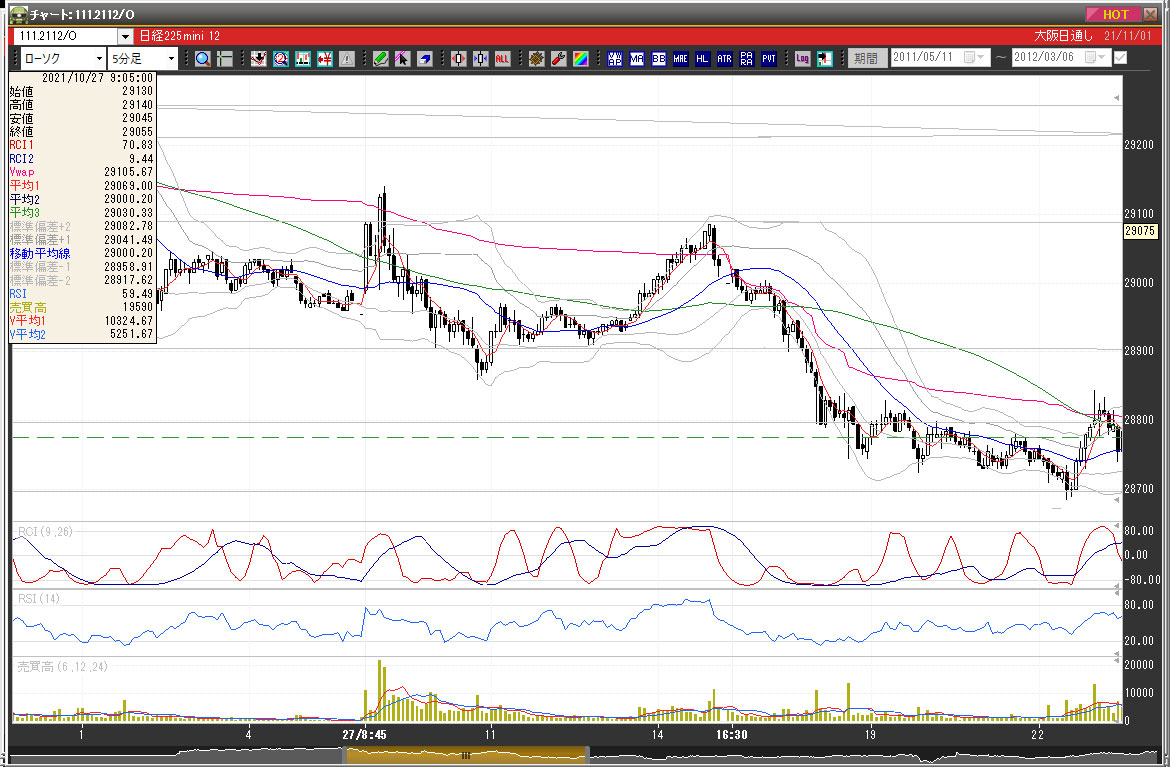Image resolution: width=1170 pixels, height=767 pixels.
Task: Select the arrow pointer line tool
Action: coord(402,58)
